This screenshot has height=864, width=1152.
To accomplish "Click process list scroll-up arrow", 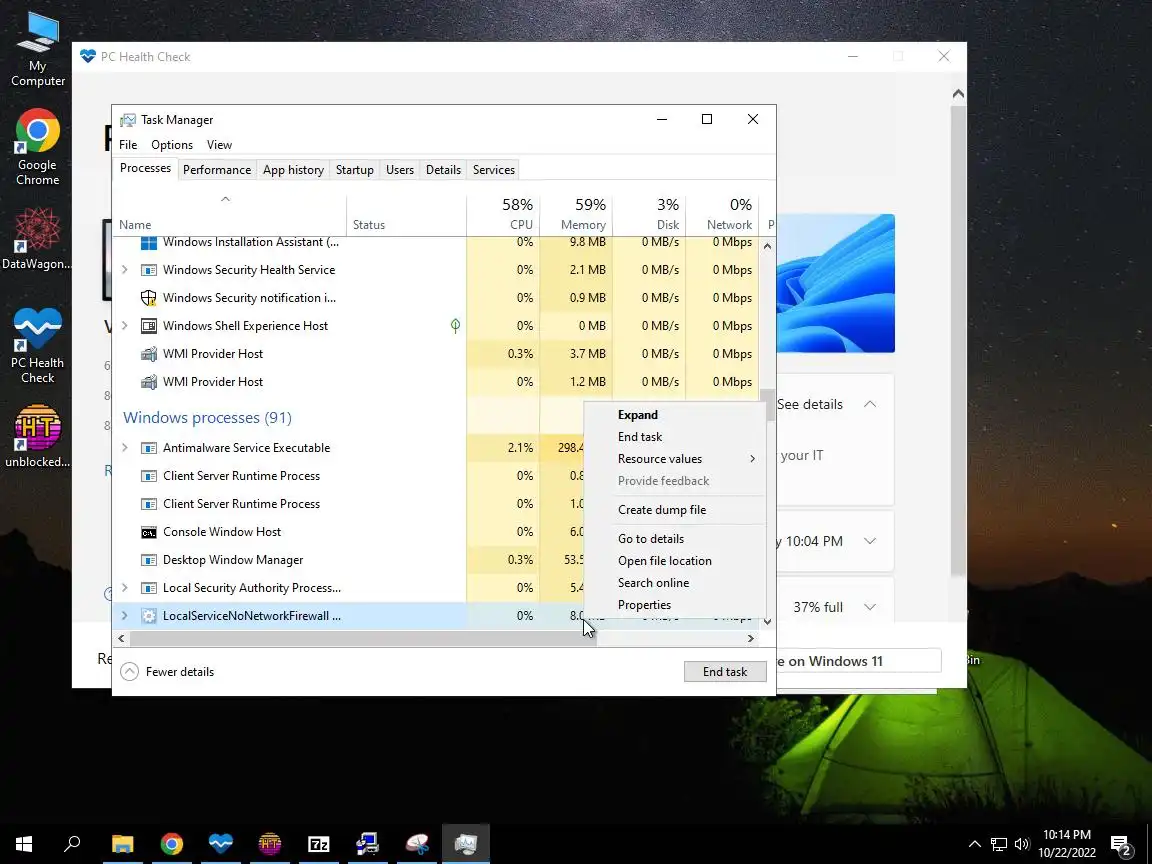I will pos(767,246).
